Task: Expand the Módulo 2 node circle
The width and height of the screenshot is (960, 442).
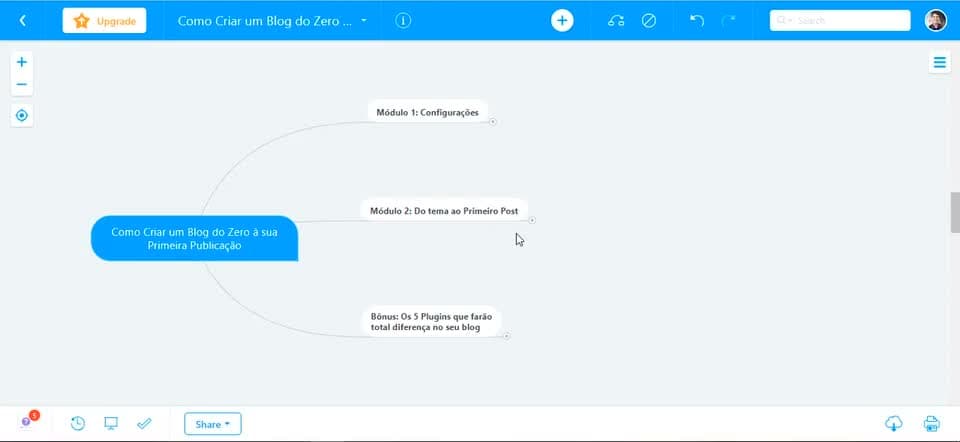Action: click(x=532, y=220)
